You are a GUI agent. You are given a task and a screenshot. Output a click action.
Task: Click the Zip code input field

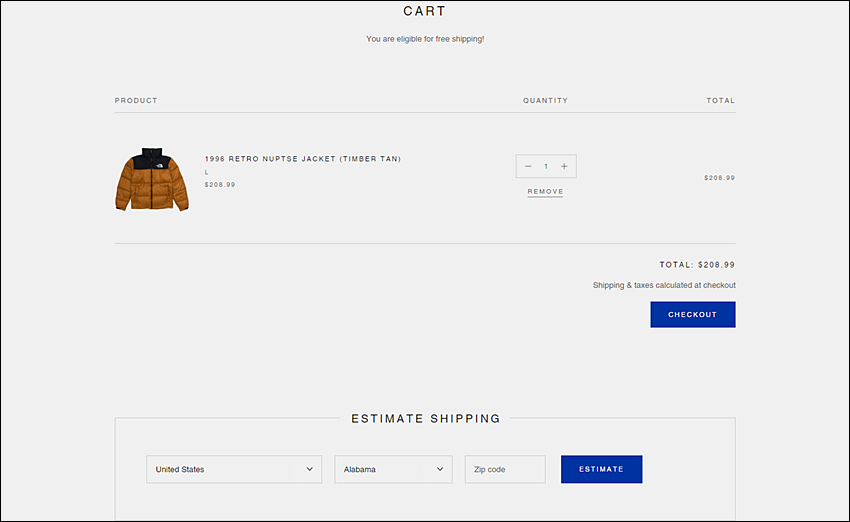tap(505, 469)
